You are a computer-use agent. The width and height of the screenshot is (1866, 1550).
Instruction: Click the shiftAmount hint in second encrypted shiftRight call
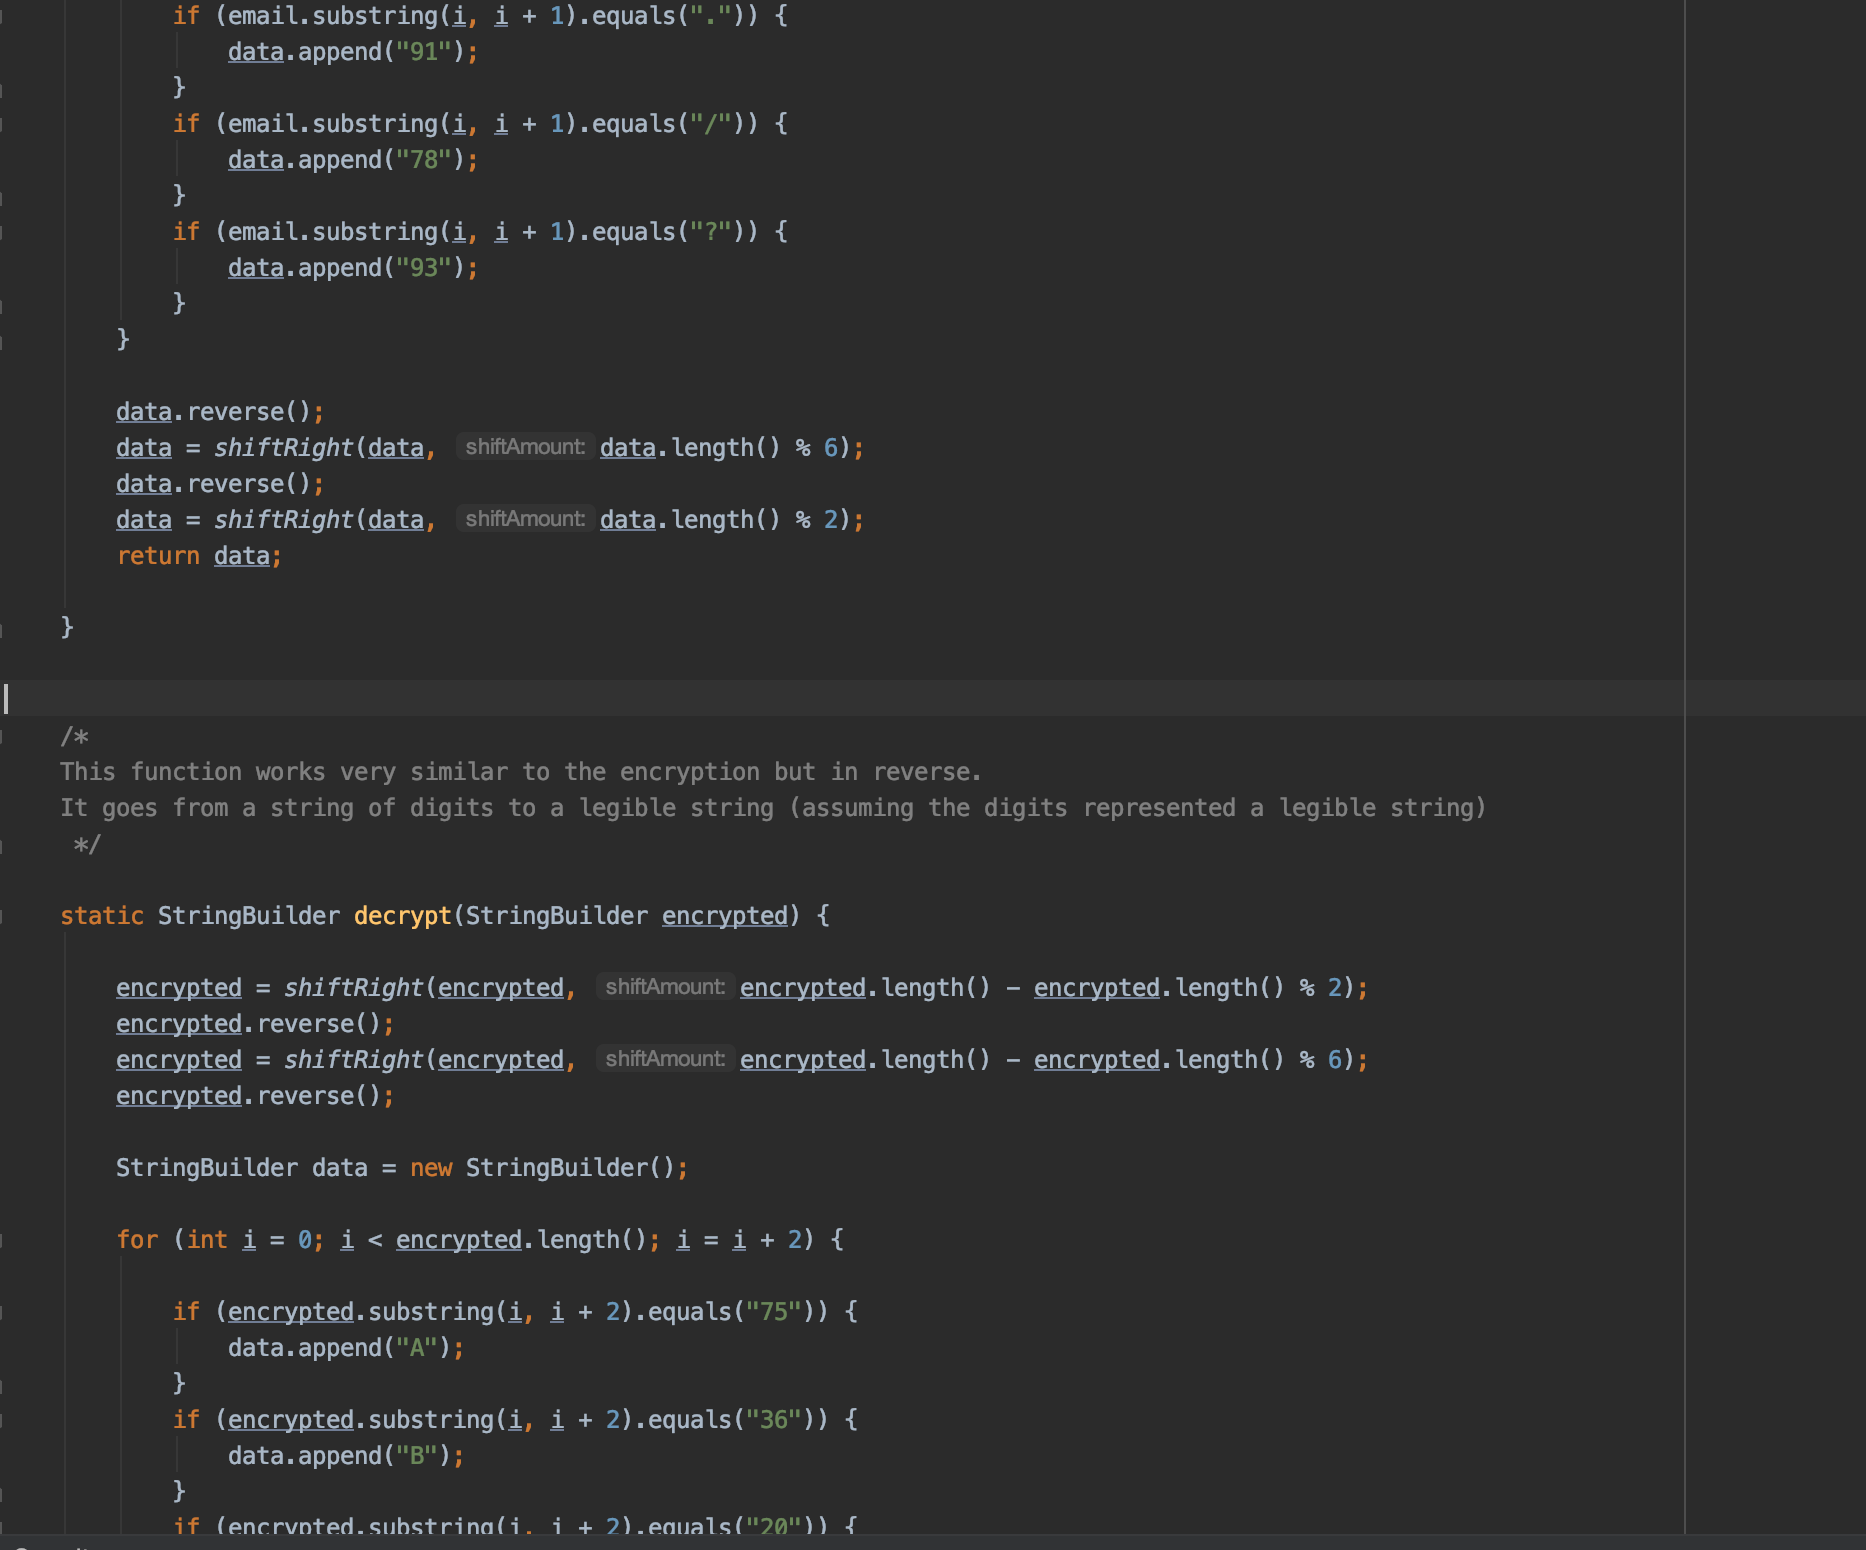coord(665,1059)
